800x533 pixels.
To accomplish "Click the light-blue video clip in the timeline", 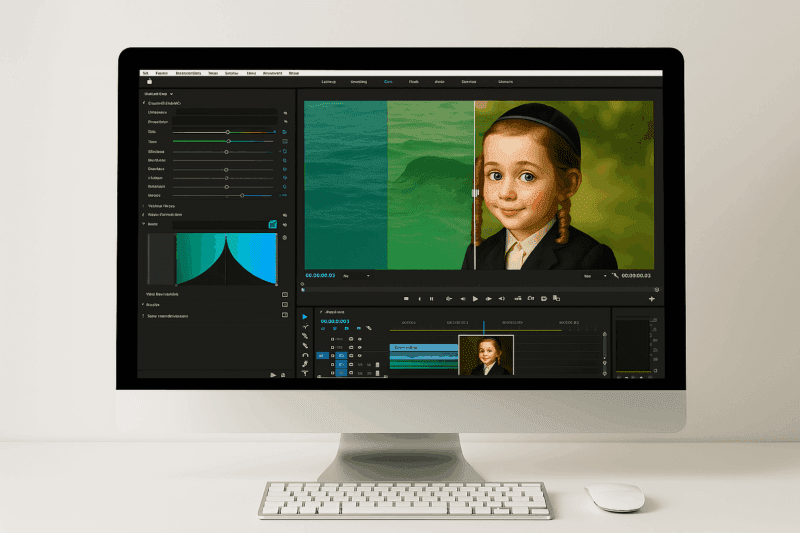I will pyautogui.click(x=424, y=347).
